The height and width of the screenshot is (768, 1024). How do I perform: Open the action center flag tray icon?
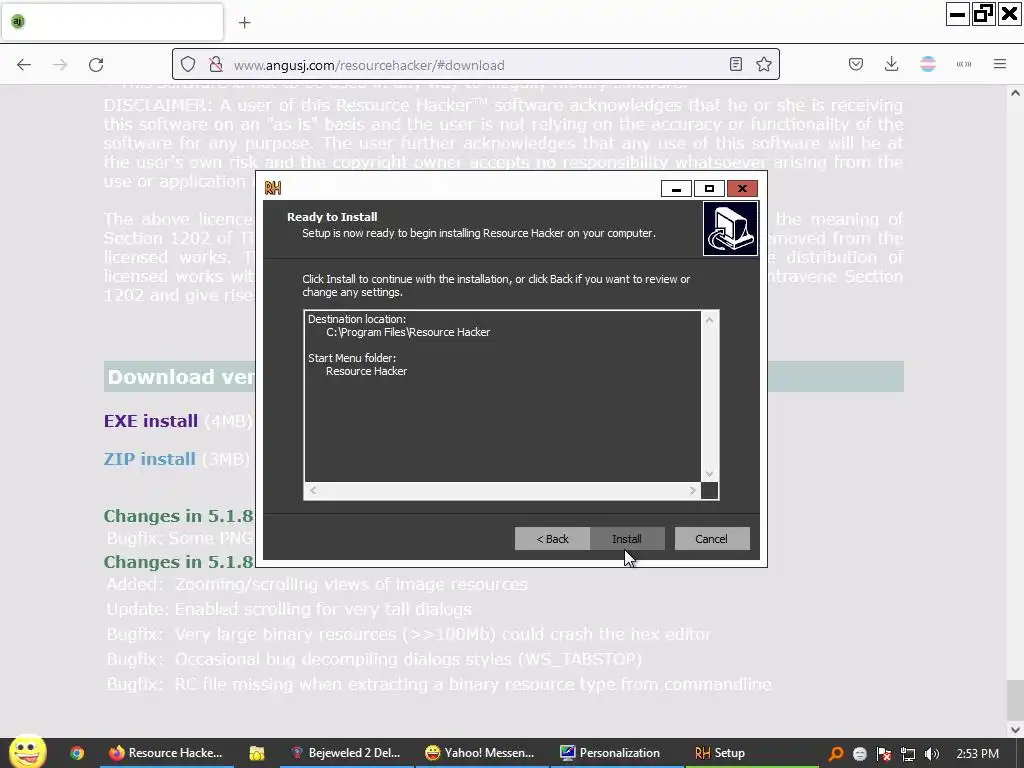[884, 754]
